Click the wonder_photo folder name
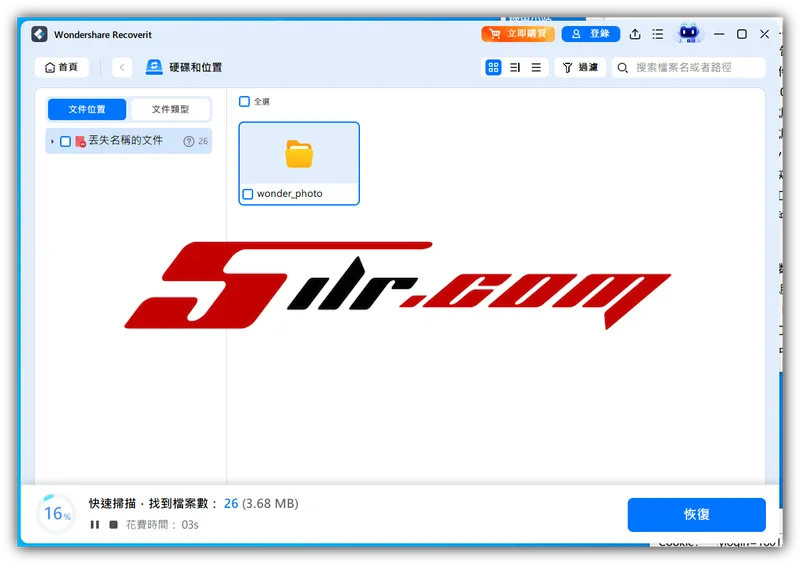 click(x=290, y=193)
